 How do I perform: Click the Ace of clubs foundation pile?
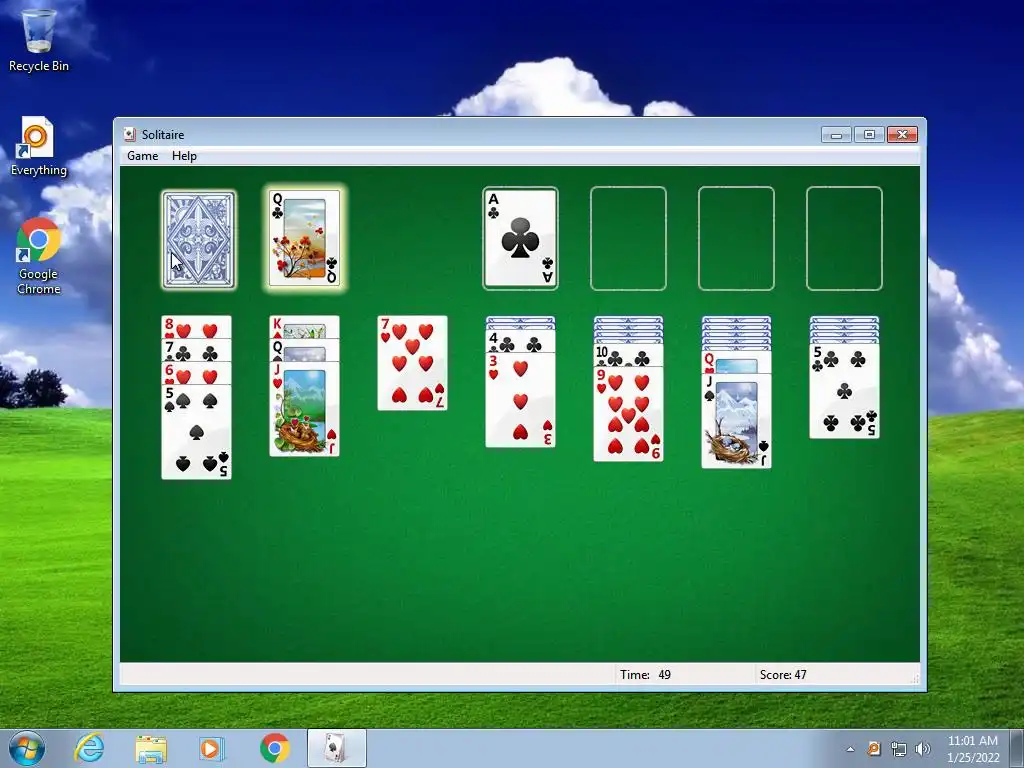pyautogui.click(x=520, y=238)
